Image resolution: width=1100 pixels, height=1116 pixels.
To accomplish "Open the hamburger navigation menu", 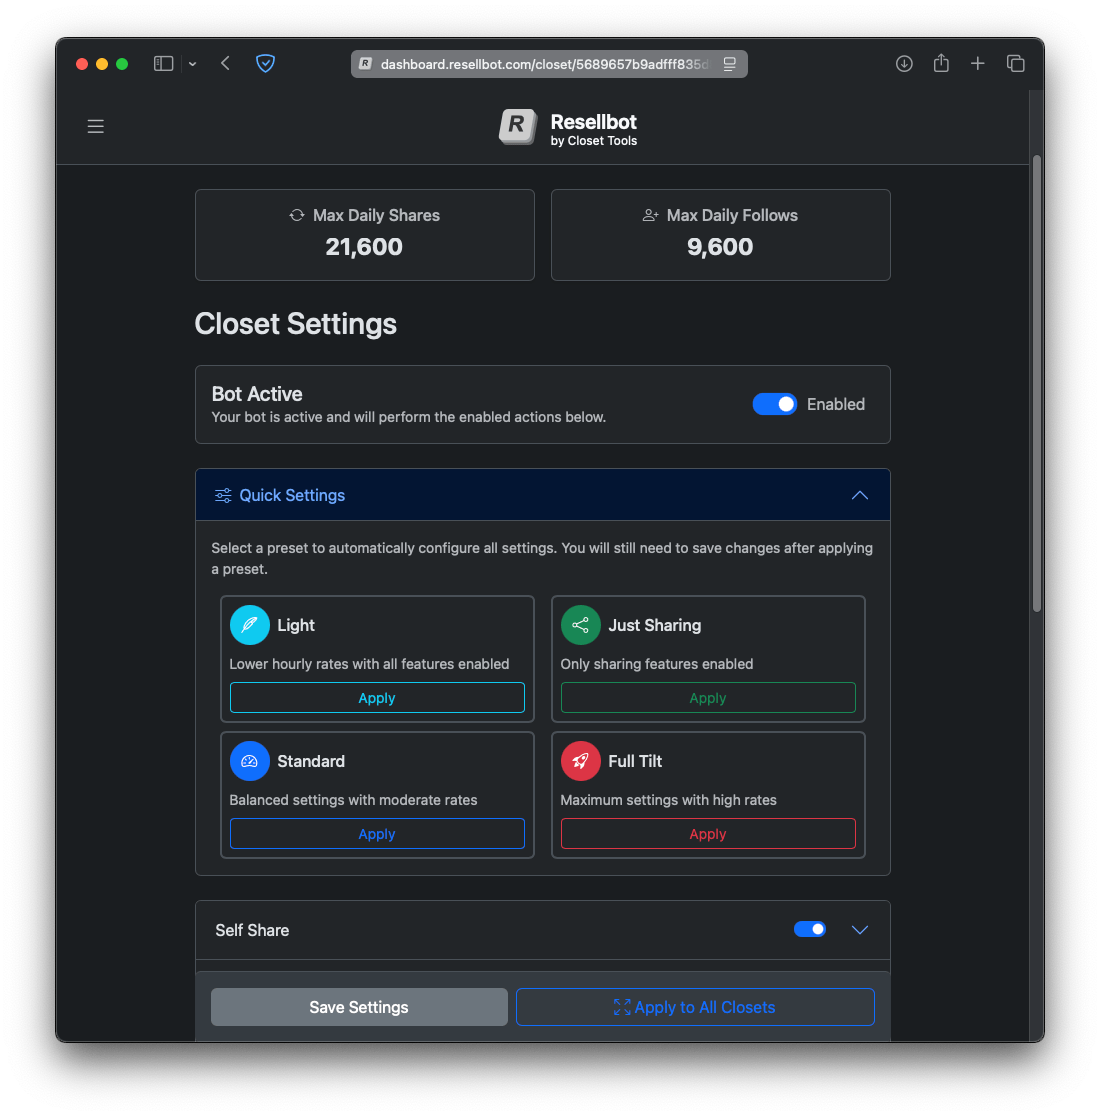I will pos(95,127).
